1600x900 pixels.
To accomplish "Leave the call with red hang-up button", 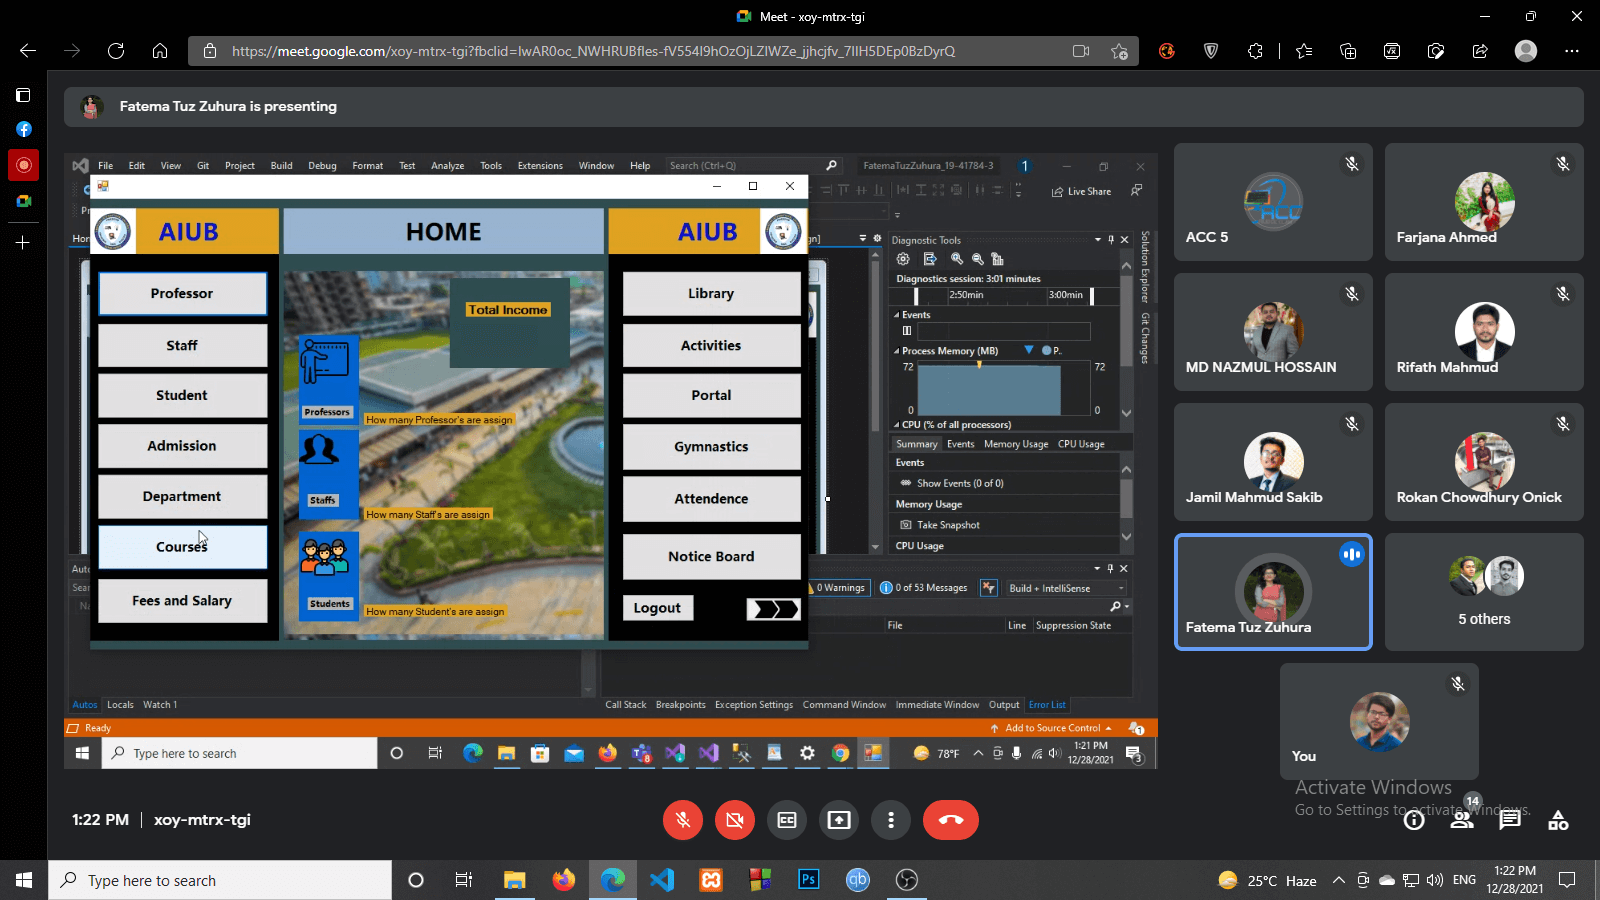I will [950, 820].
